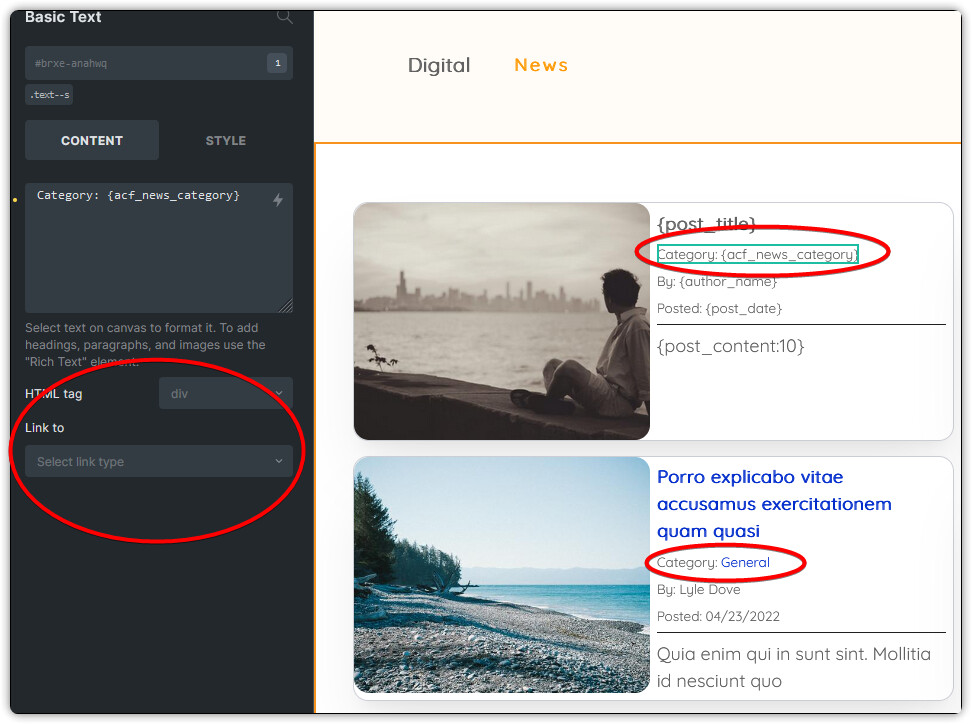The height and width of the screenshot is (724, 972).
Task: Focus the #brxe-anahwq element ID field
Action: pyautogui.click(x=159, y=63)
